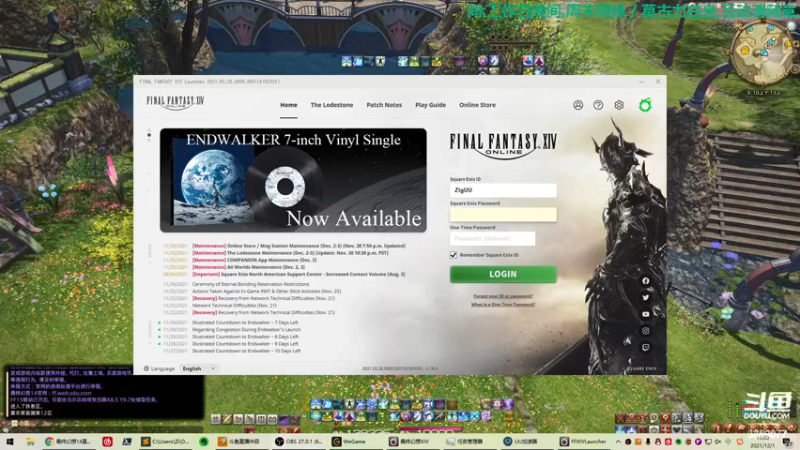Switch to the Chrome window in taskbar
The image size is (800, 450).
[x=68, y=441]
